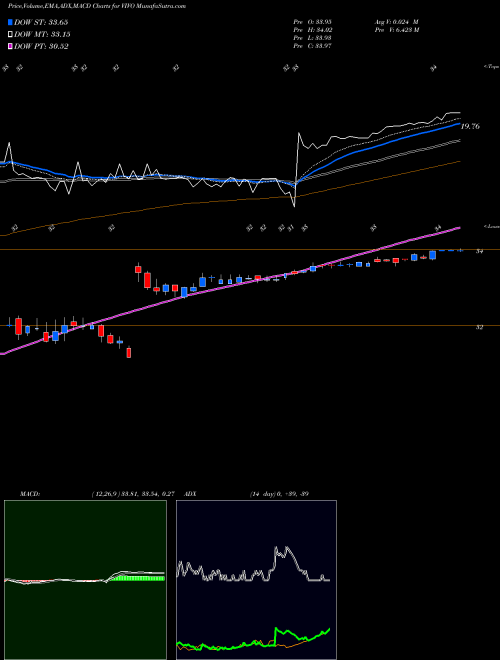Click the 'Pre H: 34.02' high value

pyautogui.click(x=313, y=30)
